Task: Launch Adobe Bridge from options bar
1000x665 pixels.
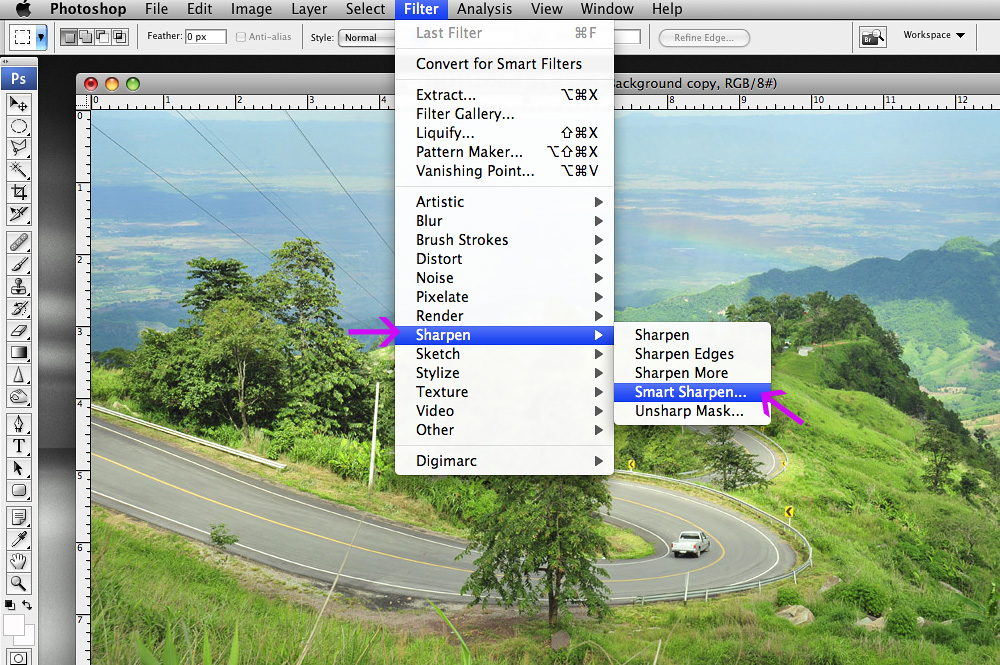Action: [872, 37]
